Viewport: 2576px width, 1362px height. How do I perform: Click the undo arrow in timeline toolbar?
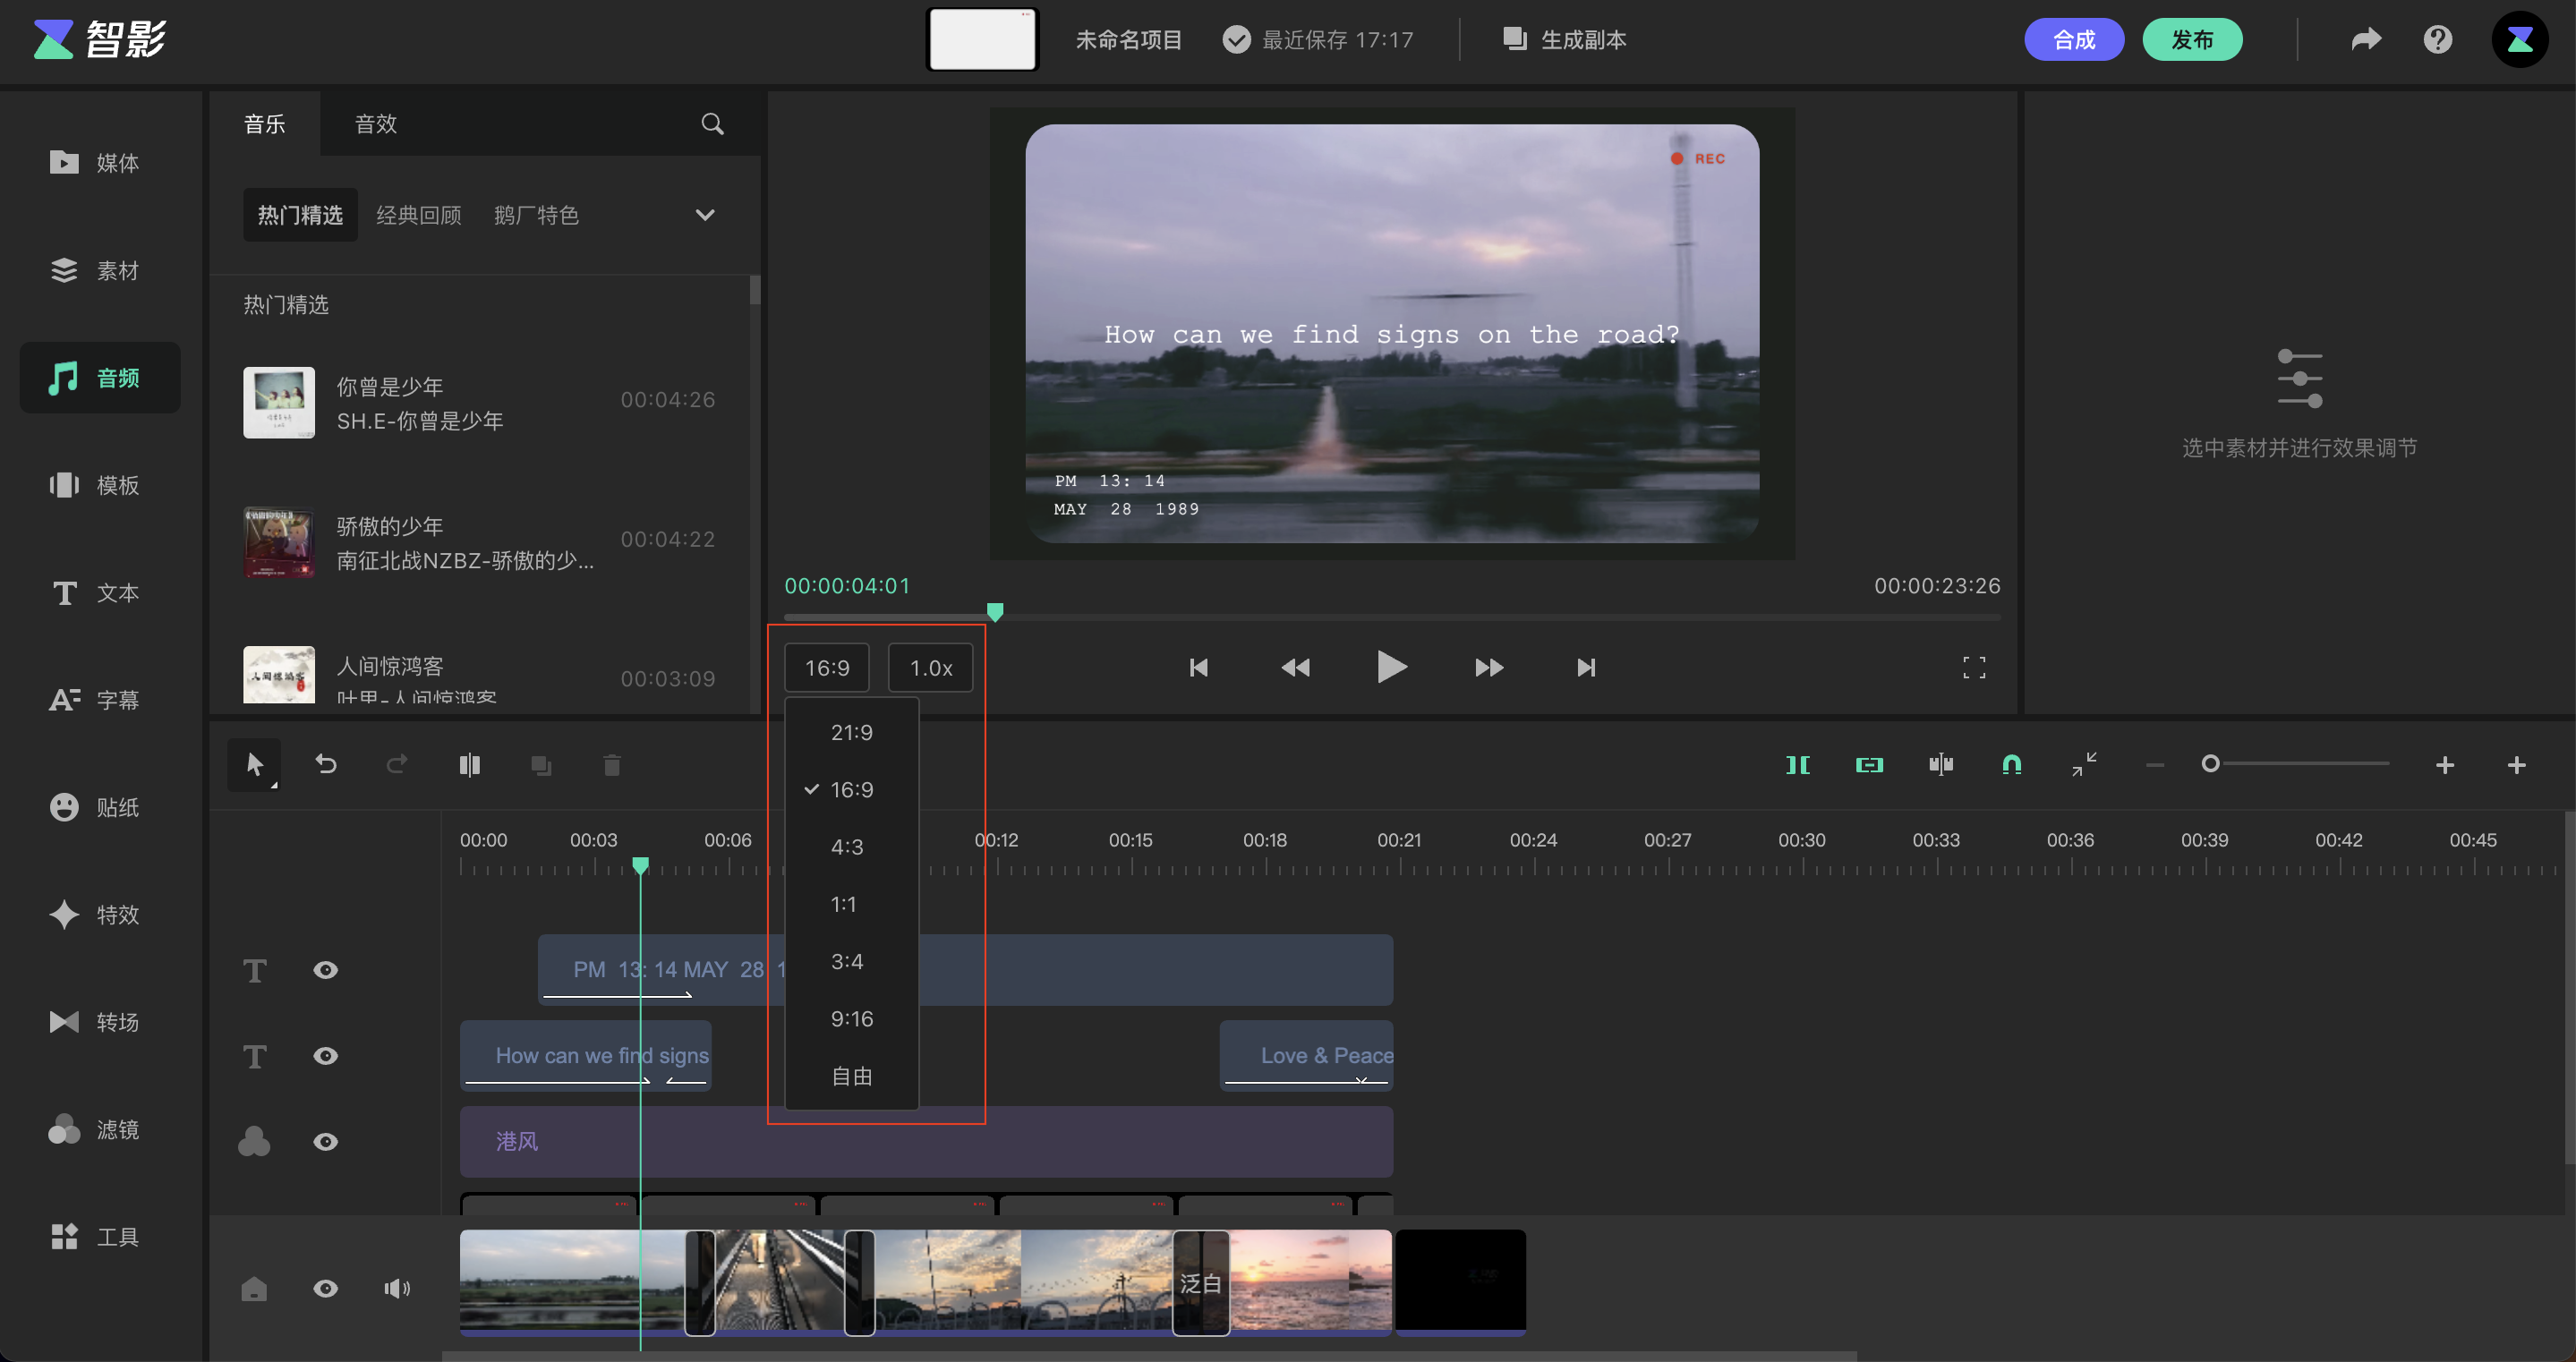point(326,765)
